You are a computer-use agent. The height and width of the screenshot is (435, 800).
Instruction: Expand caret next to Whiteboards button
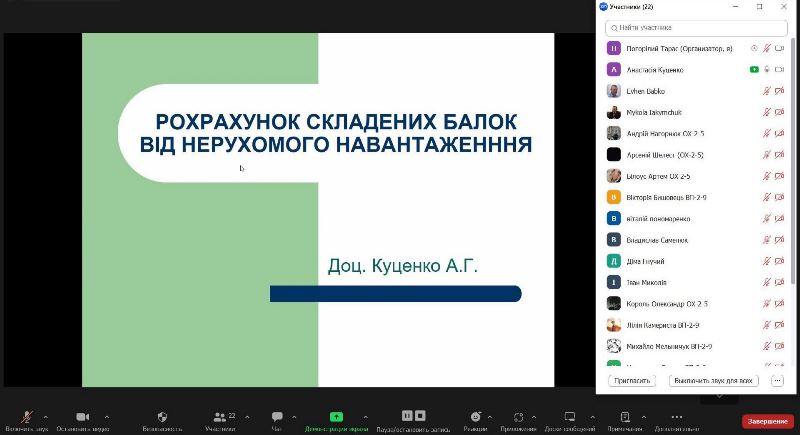592,417
